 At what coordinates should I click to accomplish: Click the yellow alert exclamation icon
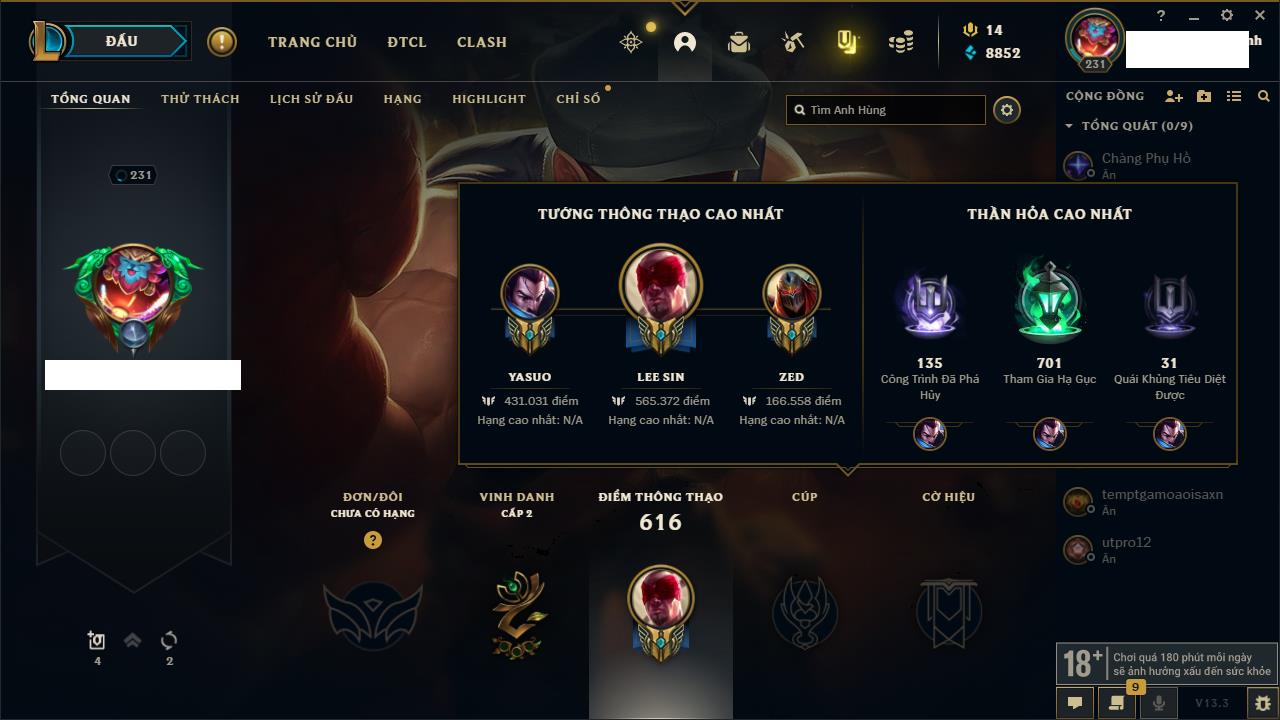222,42
